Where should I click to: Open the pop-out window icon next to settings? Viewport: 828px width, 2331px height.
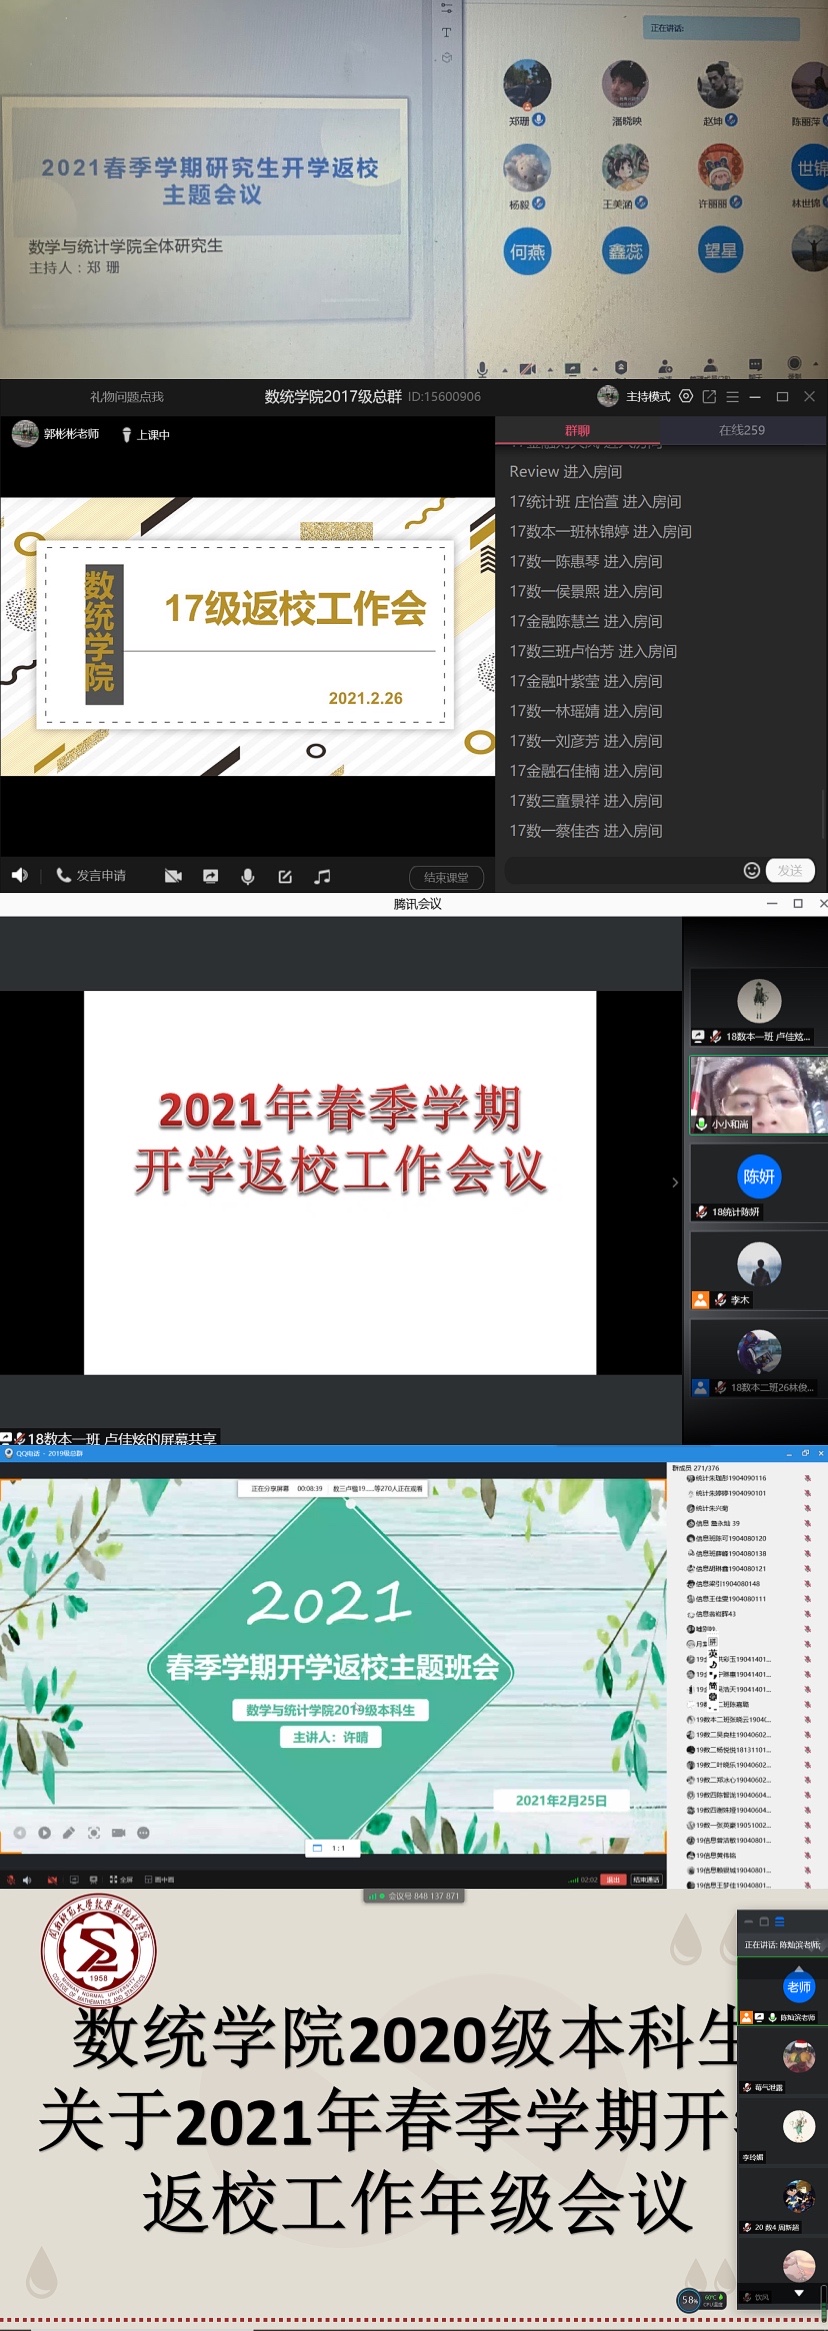(709, 396)
